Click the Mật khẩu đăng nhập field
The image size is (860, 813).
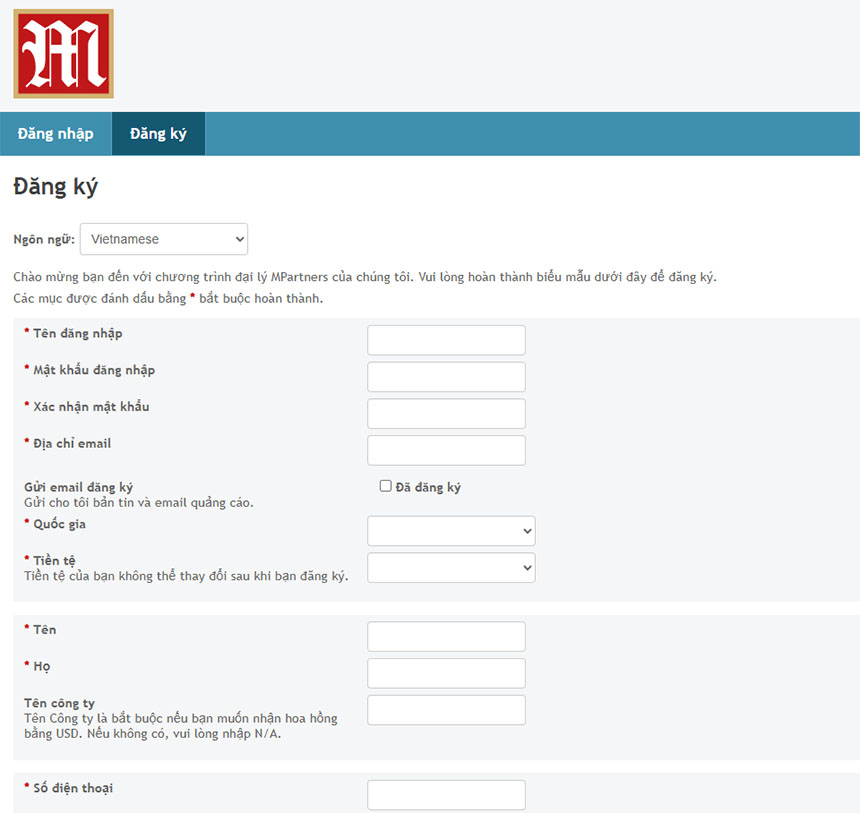(446, 377)
